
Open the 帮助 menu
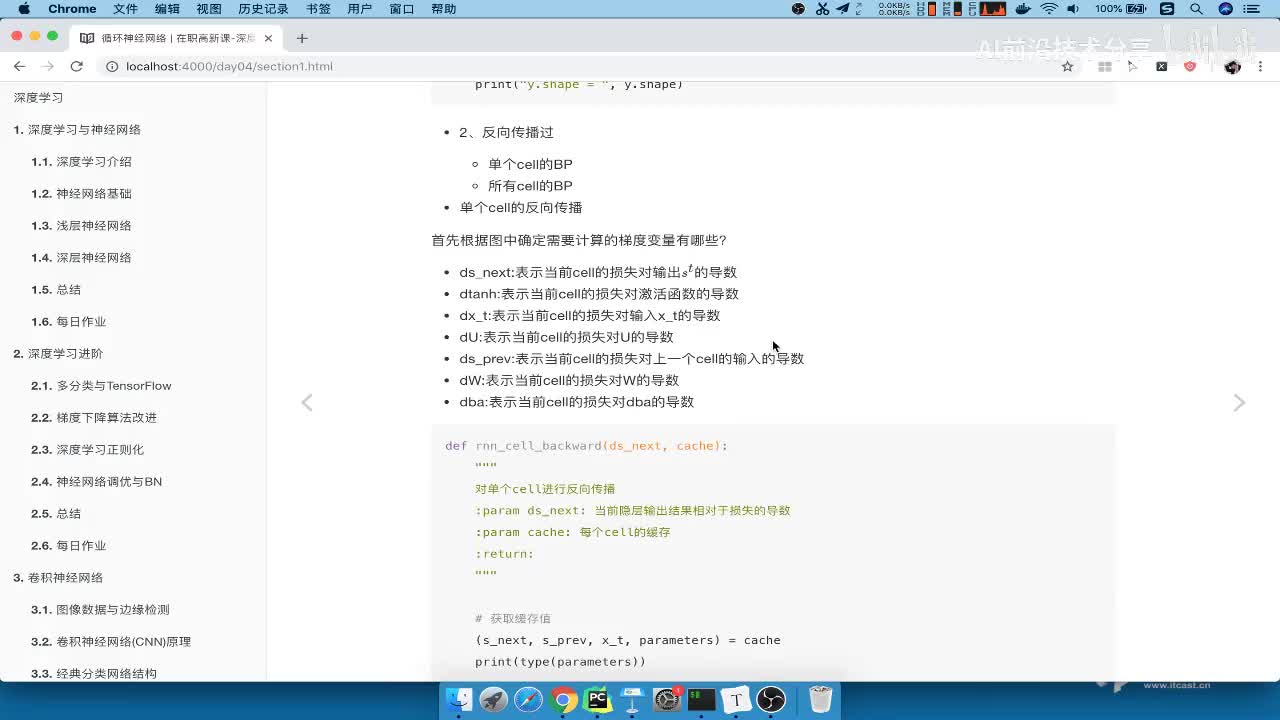coord(443,9)
